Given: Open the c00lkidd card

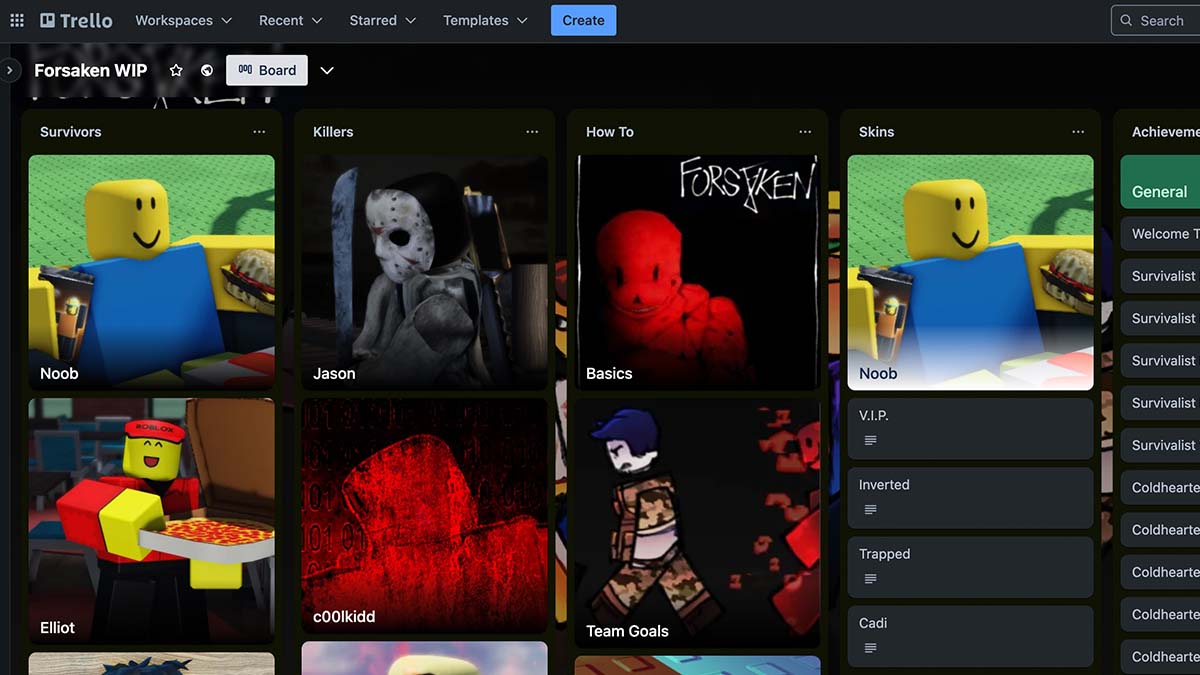Looking at the screenshot, I should [x=425, y=515].
